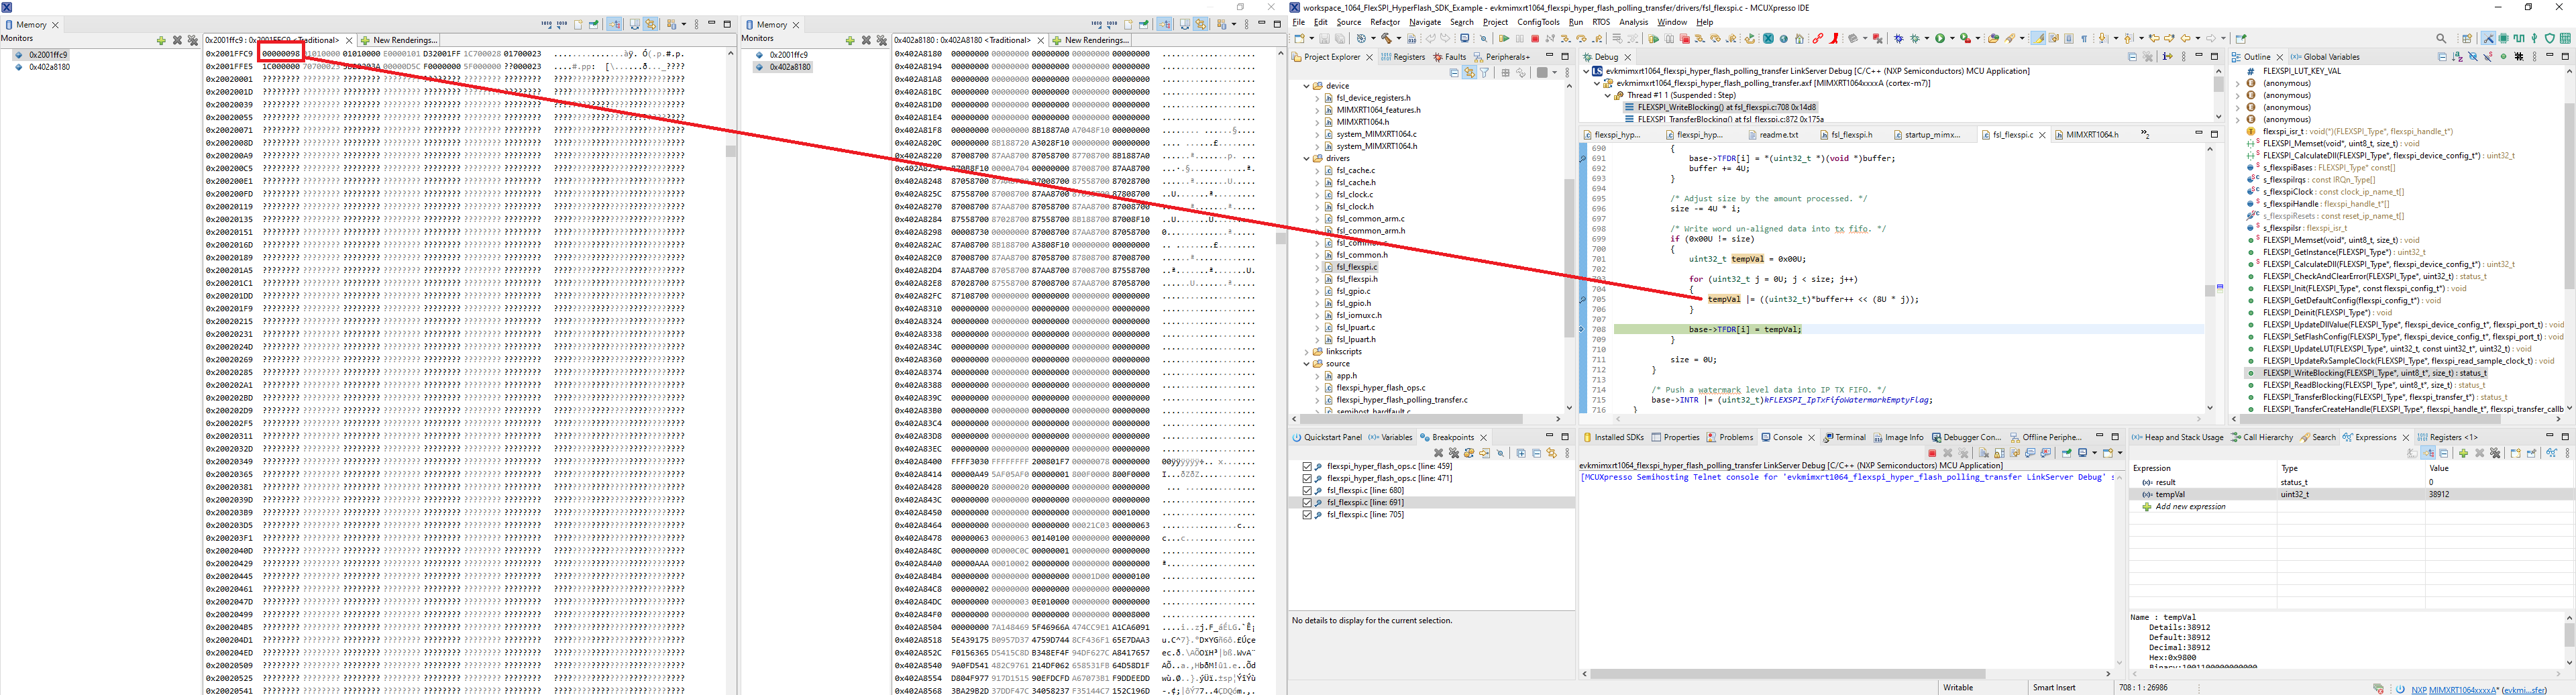Click the Build hammer icon
This screenshot has height=695, width=2576.
[x=1386, y=38]
